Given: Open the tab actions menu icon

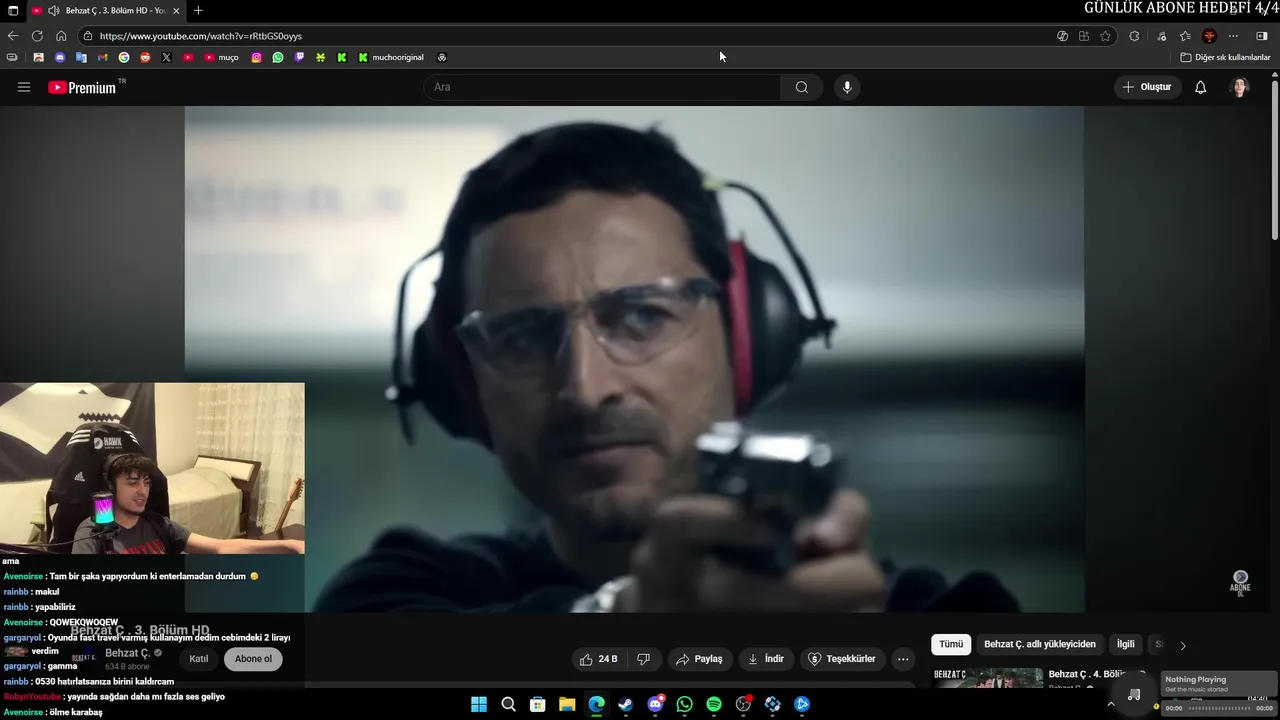Looking at the screenshot, I should (13, 10).
